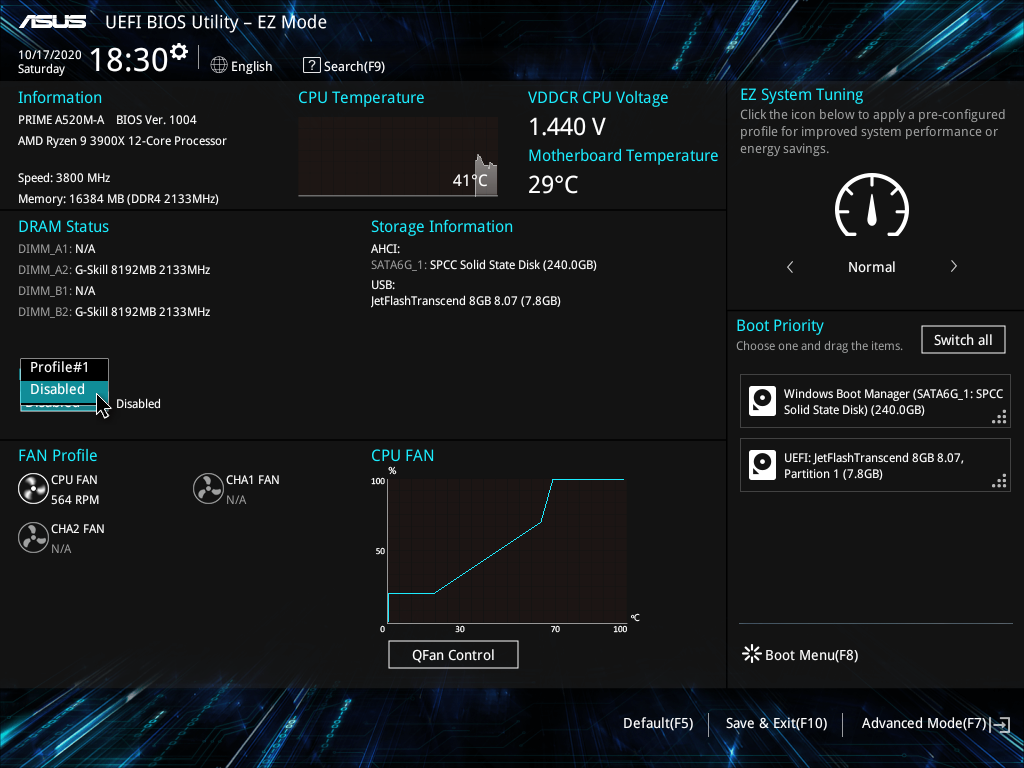Click the 1.440 V voltage value
1024x768 pixels.
point(567,127)
